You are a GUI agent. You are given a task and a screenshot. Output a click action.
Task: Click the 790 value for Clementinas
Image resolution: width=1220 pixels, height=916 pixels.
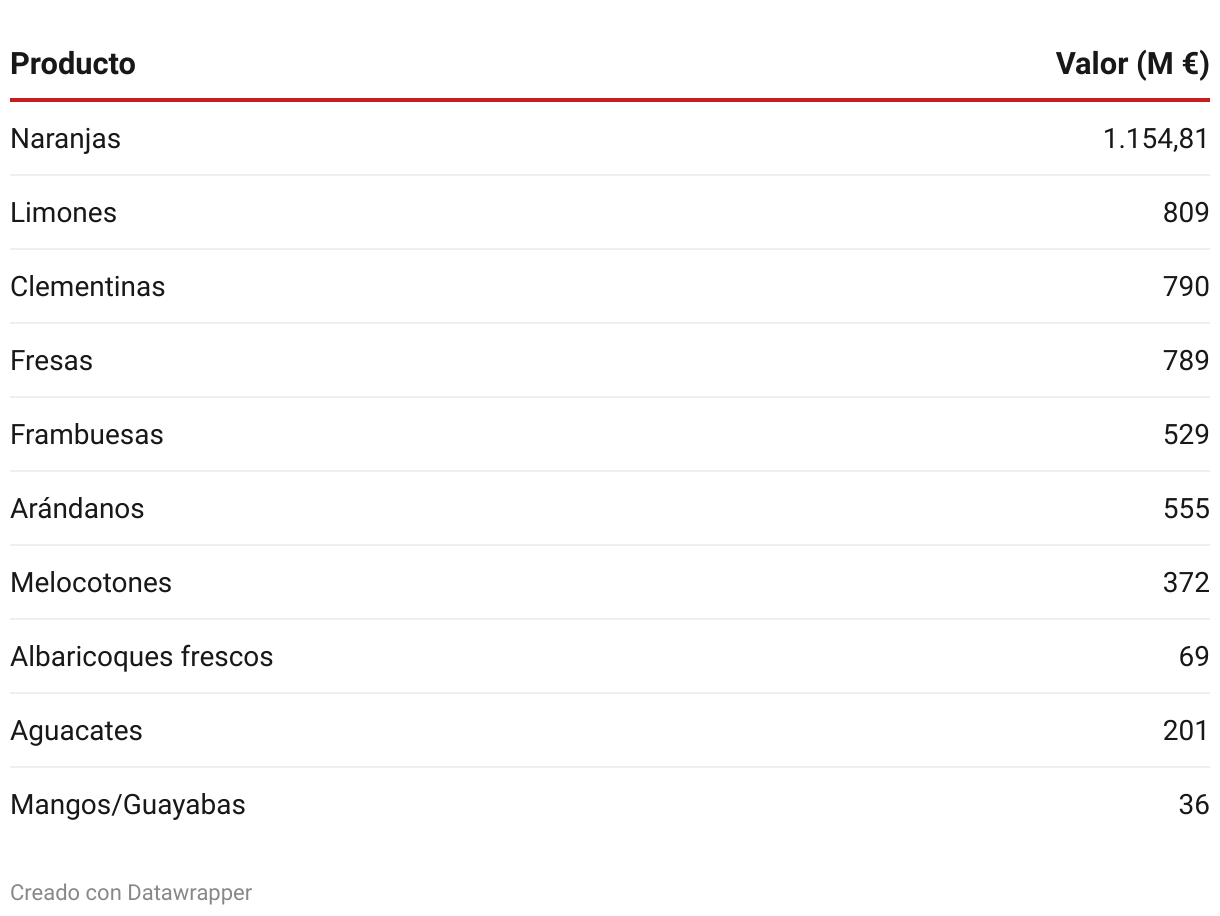point(1186,286)
